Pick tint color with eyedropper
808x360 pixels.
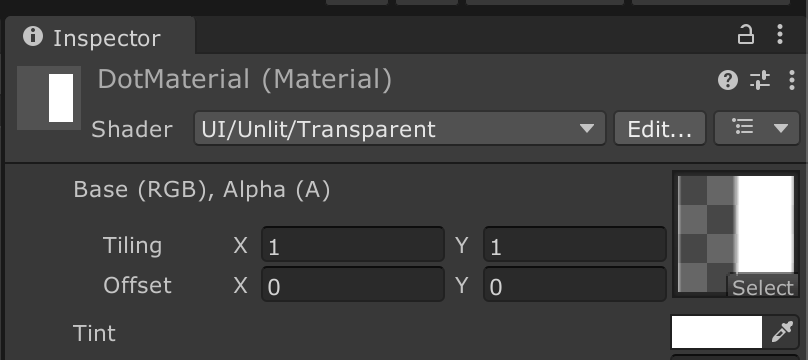(781, 332)
